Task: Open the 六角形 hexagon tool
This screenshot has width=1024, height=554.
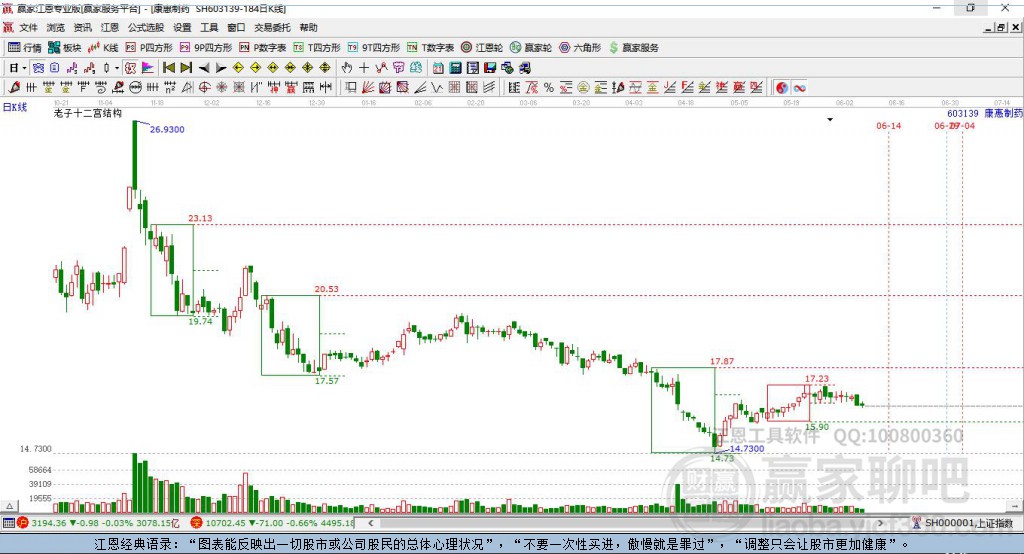Action: [580, 48]
